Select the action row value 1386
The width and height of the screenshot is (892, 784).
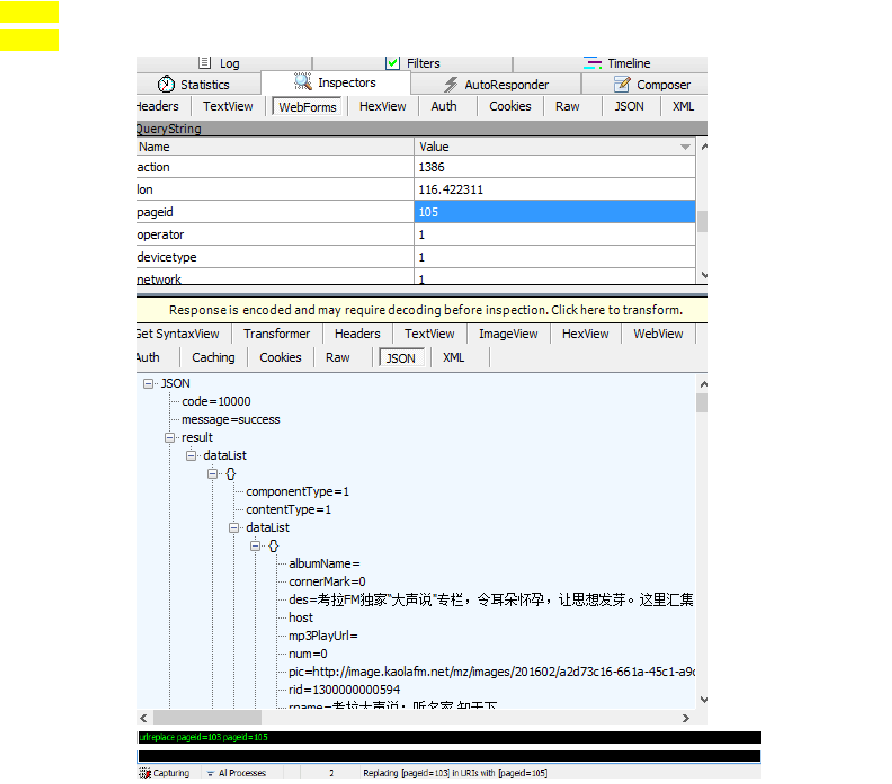555,167
